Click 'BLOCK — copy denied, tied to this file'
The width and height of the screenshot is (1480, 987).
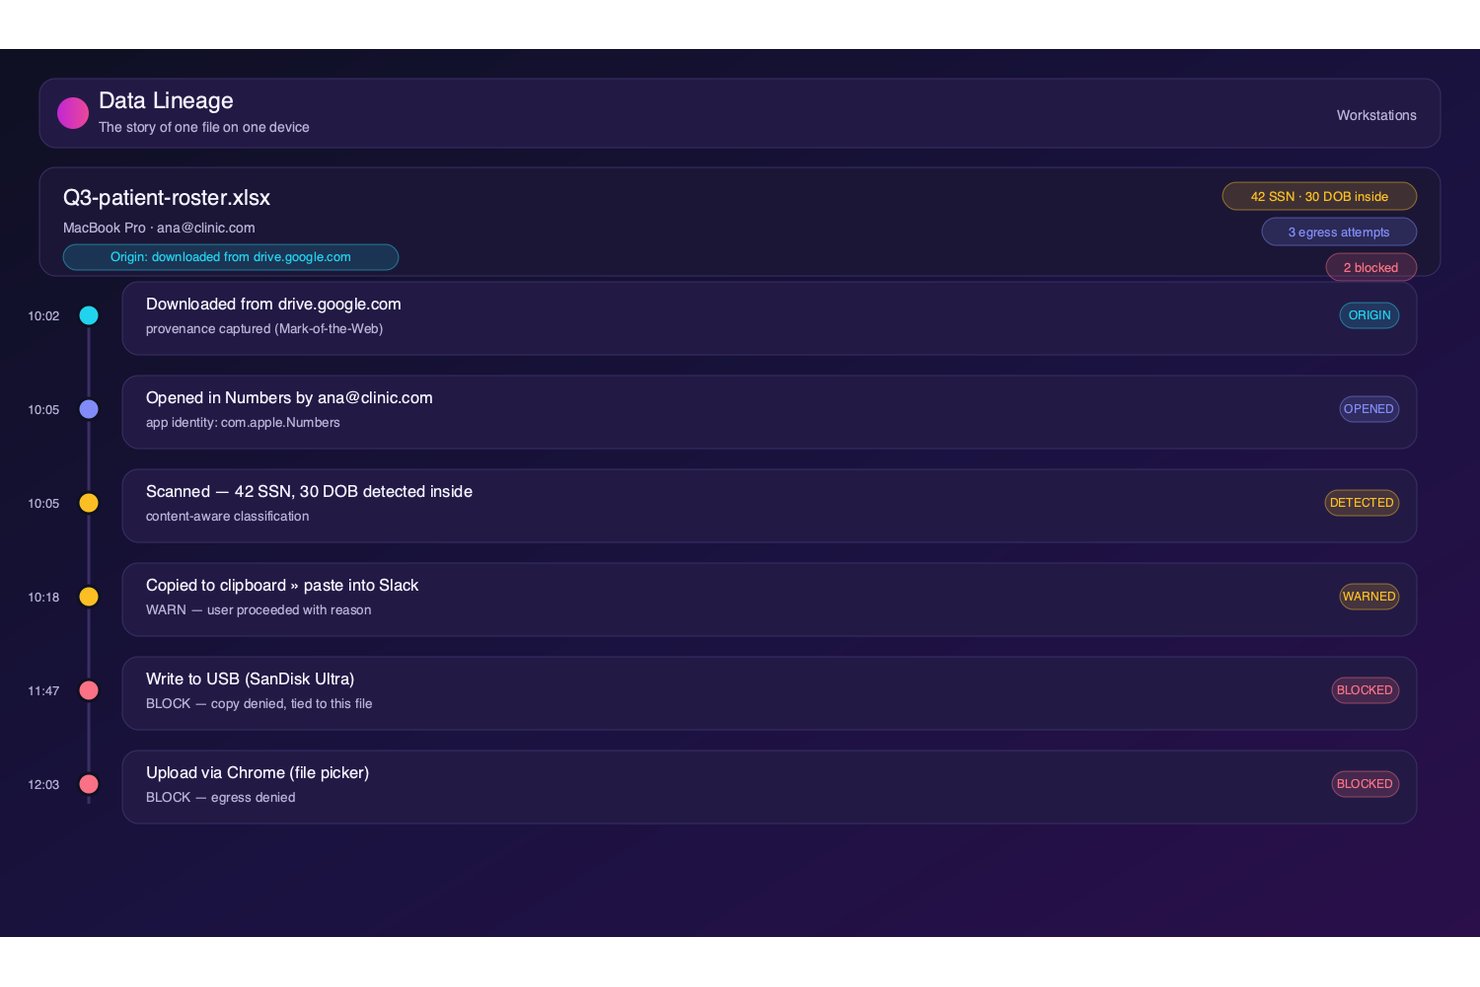tap(259, 704)
